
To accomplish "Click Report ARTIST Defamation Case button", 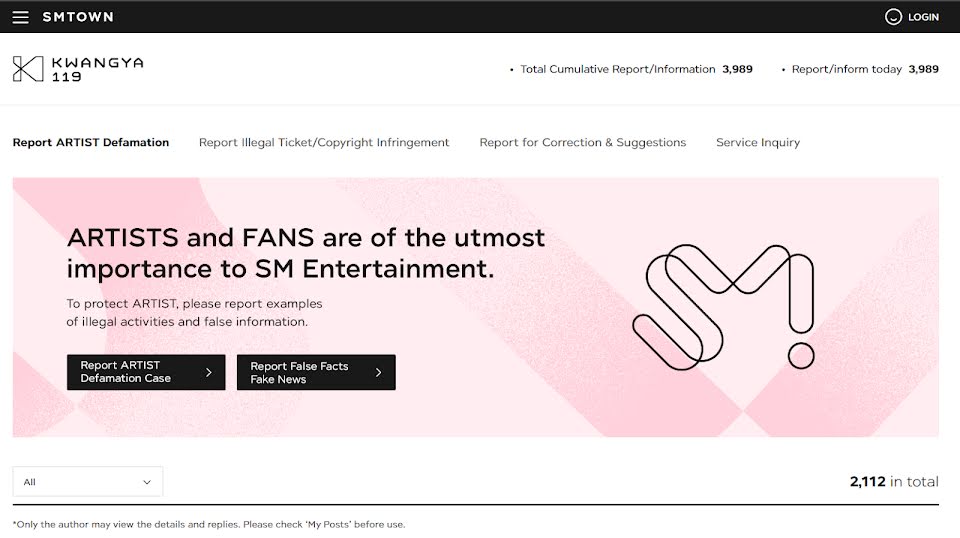I will click(x=146, y=372).
